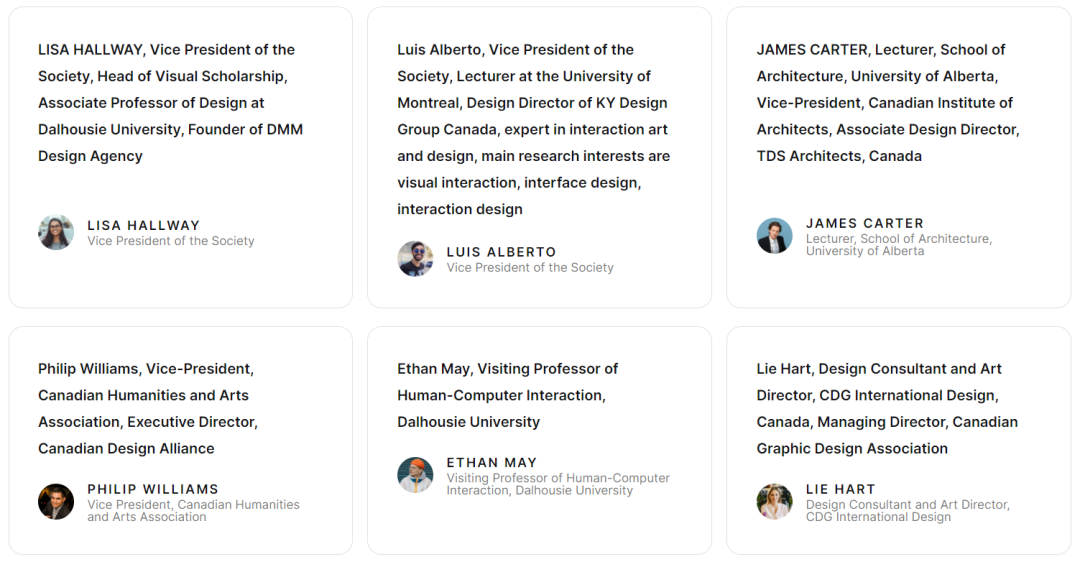
Task: Click subtitle 'Lecturer, School of Architecture, University of Alberta'
Action: pos(899,244)
